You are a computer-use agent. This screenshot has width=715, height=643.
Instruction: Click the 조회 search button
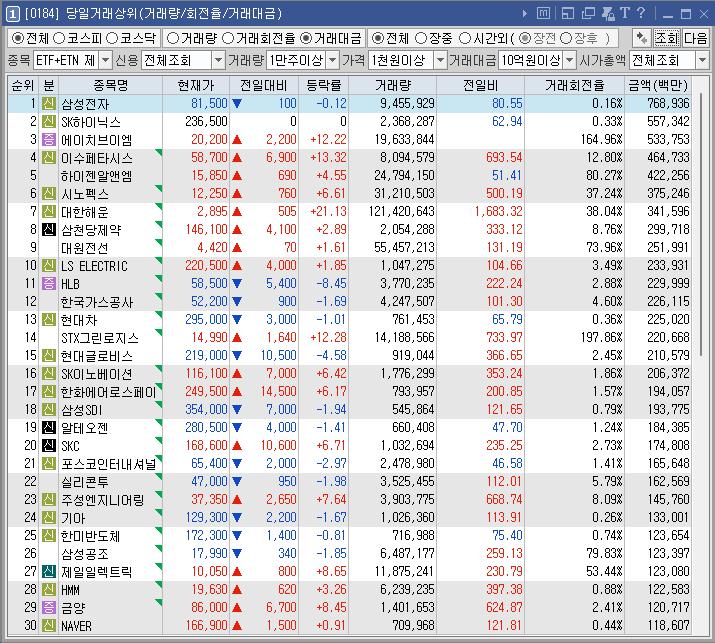click(x=667, y=38)
